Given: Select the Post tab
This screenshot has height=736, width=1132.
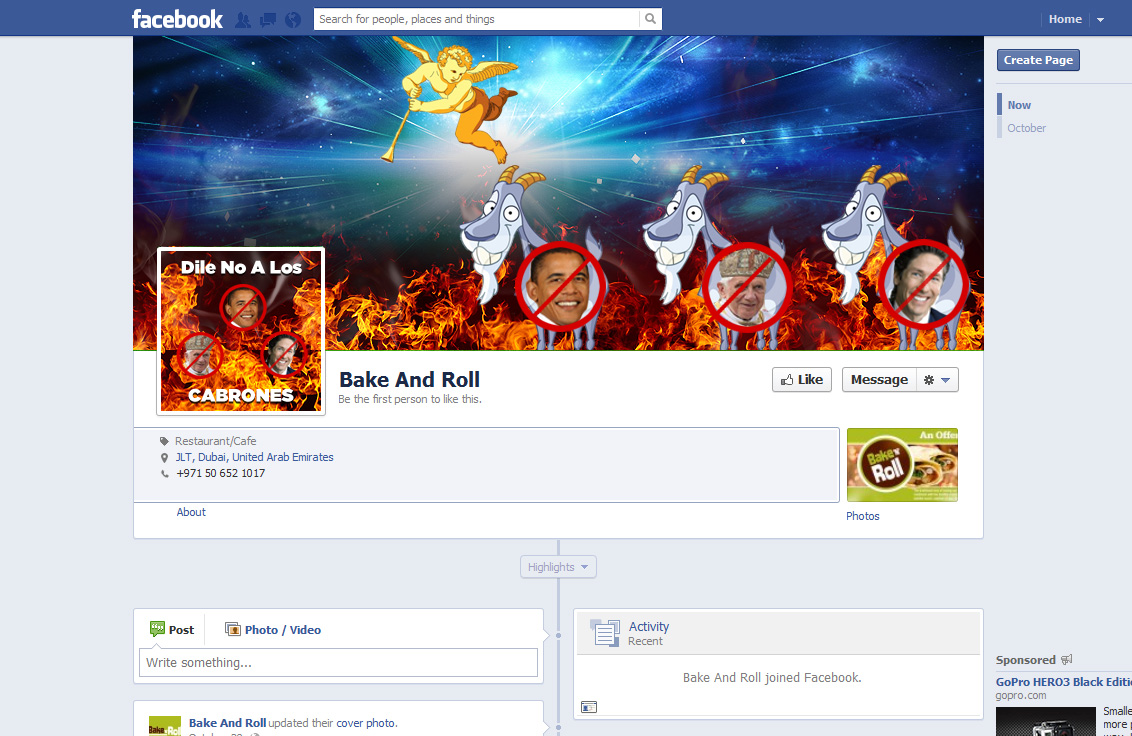Looking at the screenshot, I should pyautogui.click(x=172, y=629).
